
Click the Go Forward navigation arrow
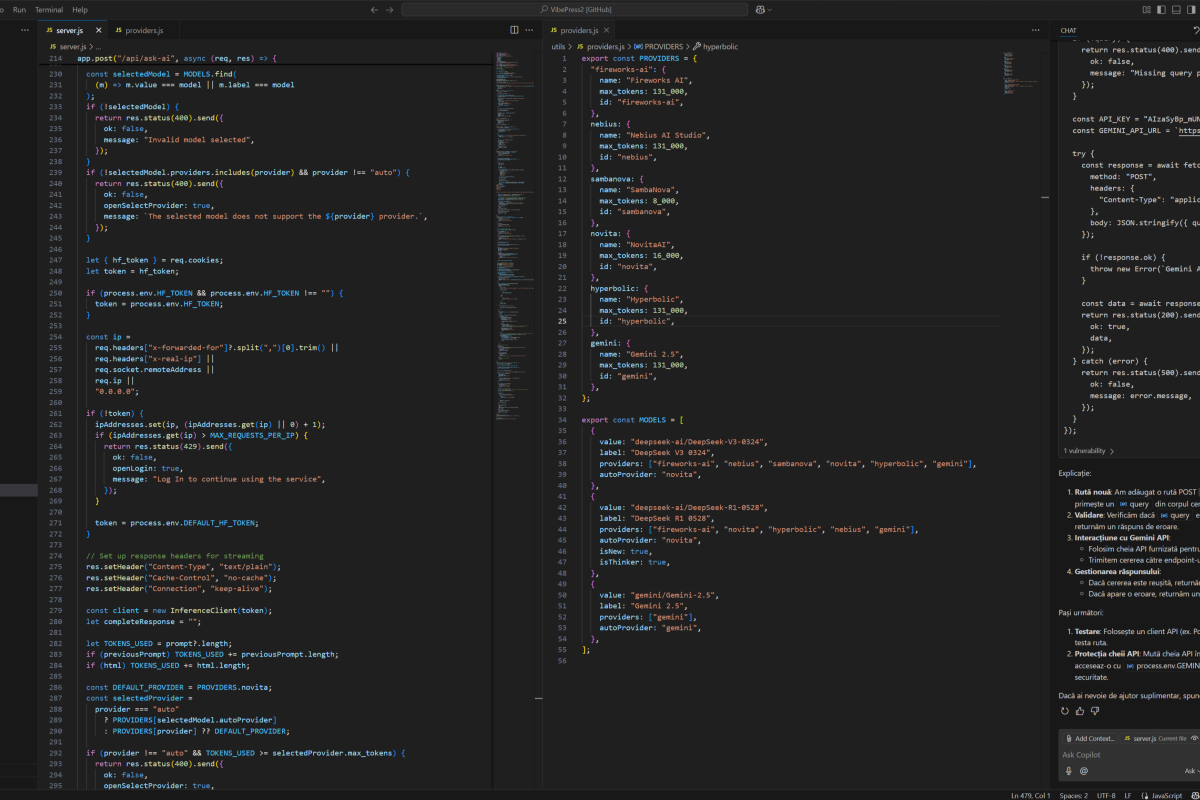tap(389, 9)
